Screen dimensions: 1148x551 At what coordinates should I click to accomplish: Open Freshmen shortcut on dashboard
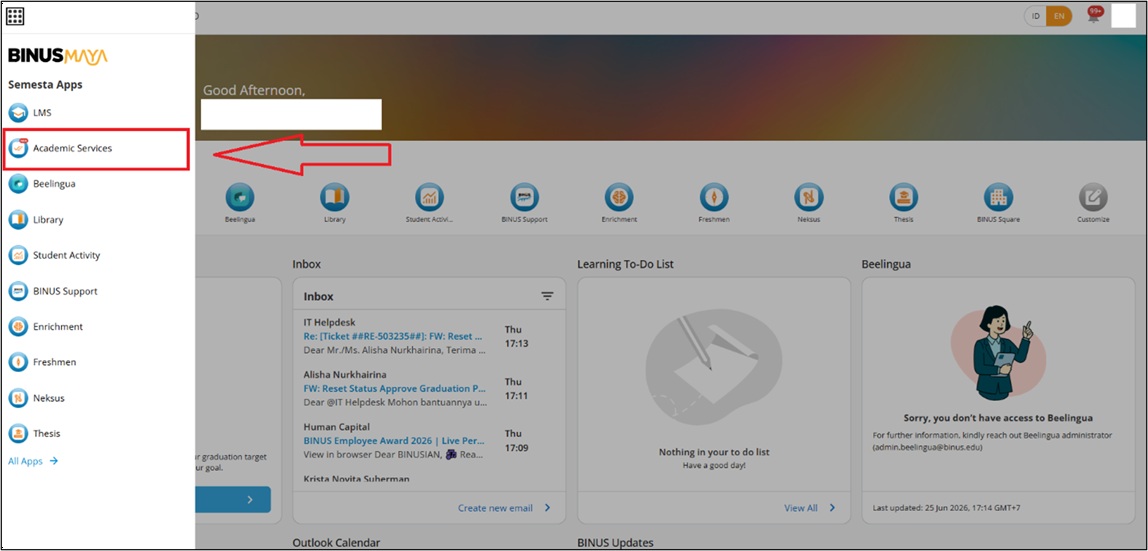[714, 198]
